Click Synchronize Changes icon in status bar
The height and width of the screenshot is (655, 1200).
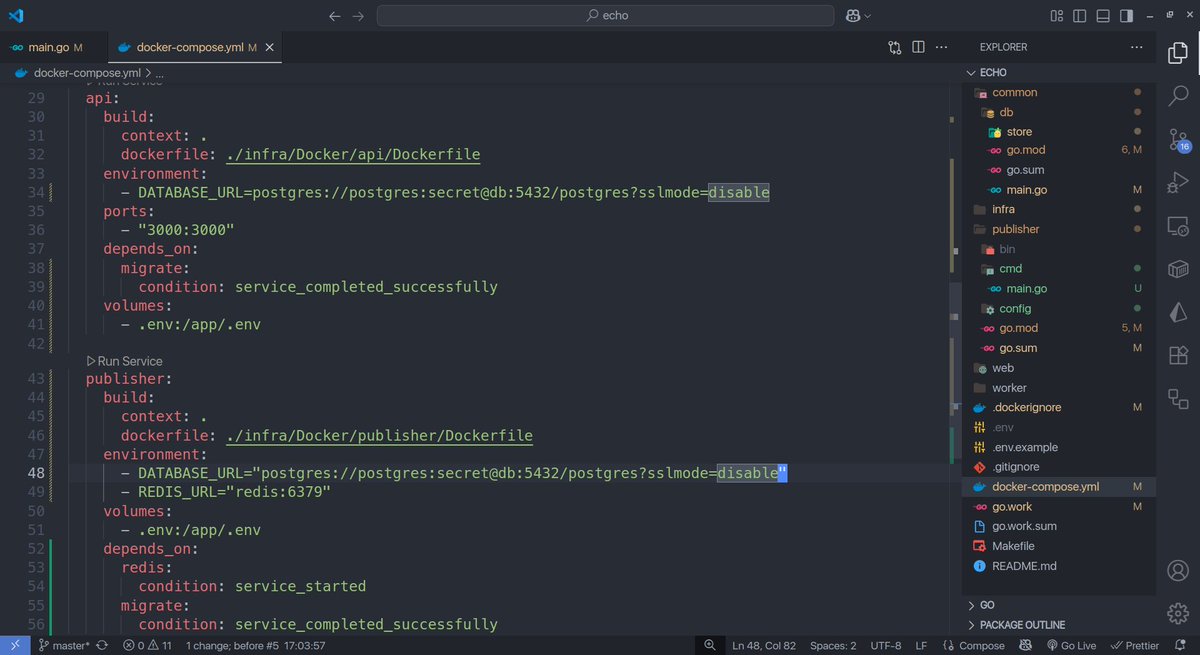click(102, 645)
